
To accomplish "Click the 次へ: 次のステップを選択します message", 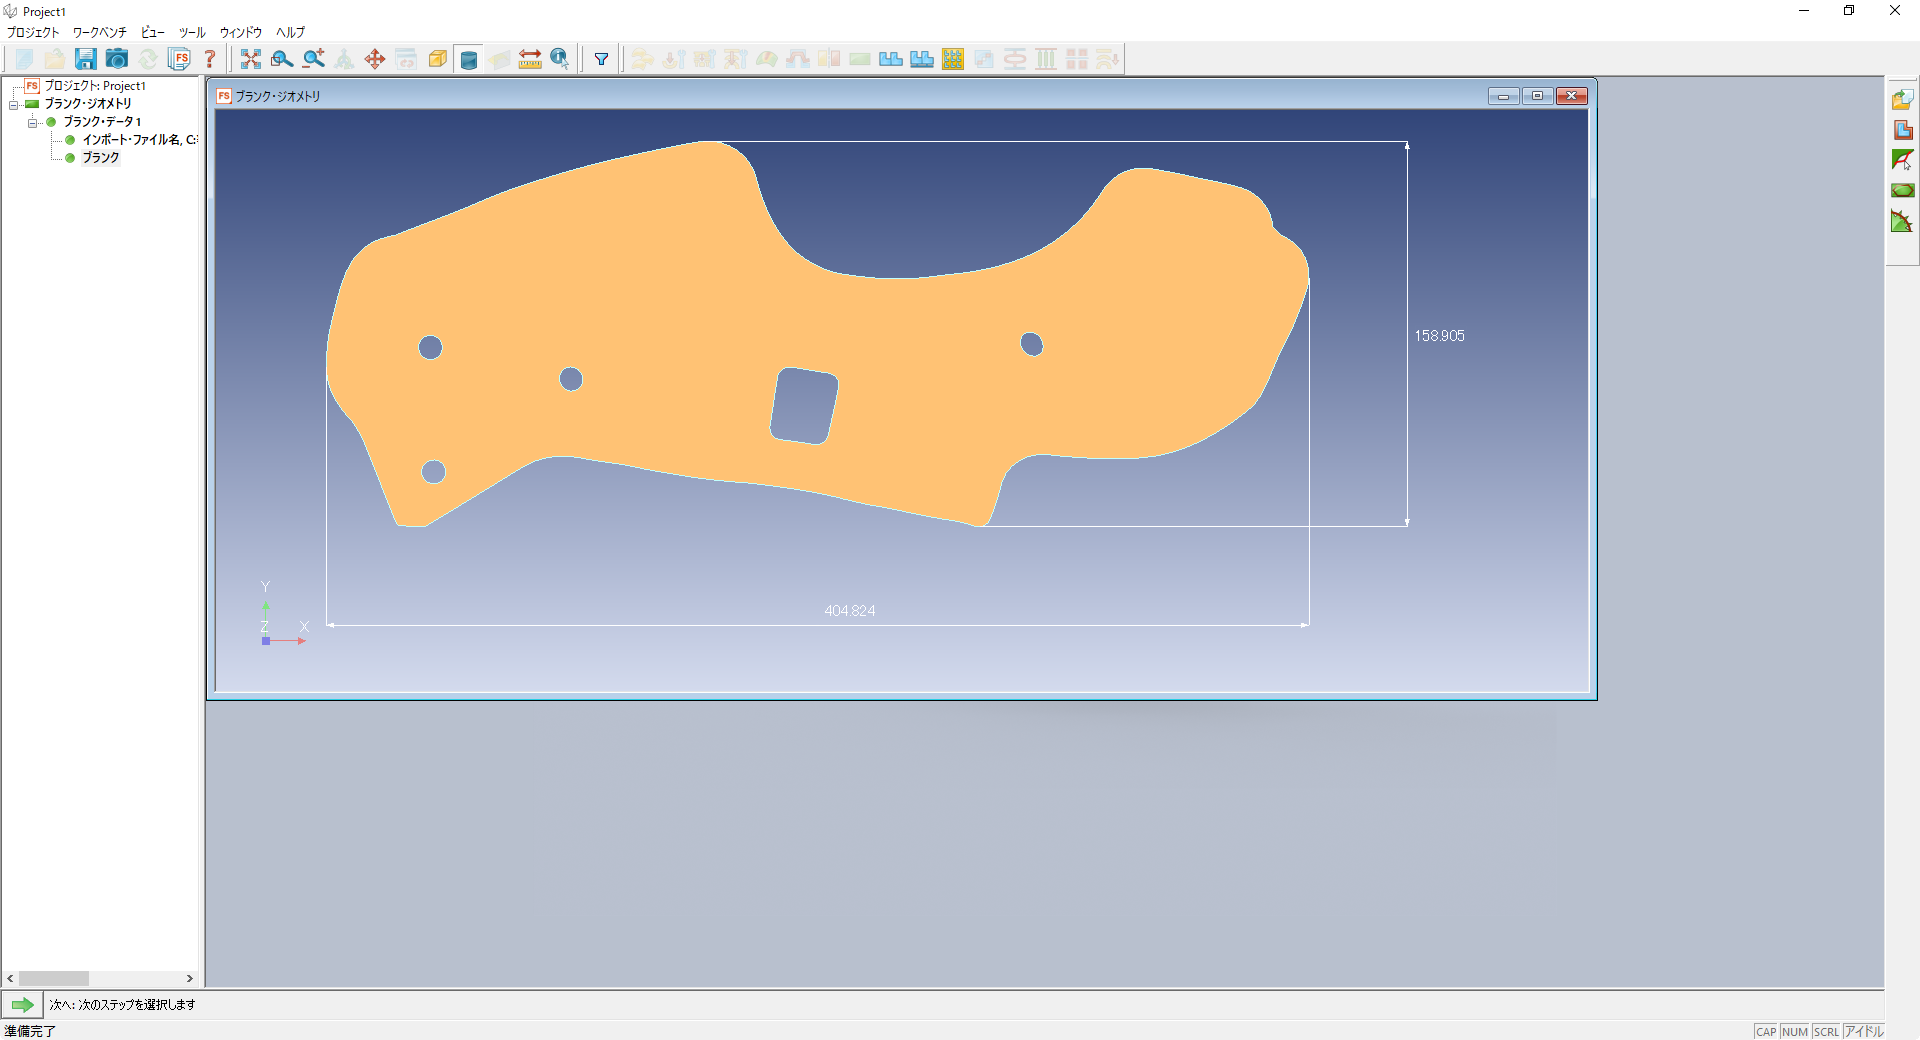I will click(x=123, y=1004).
